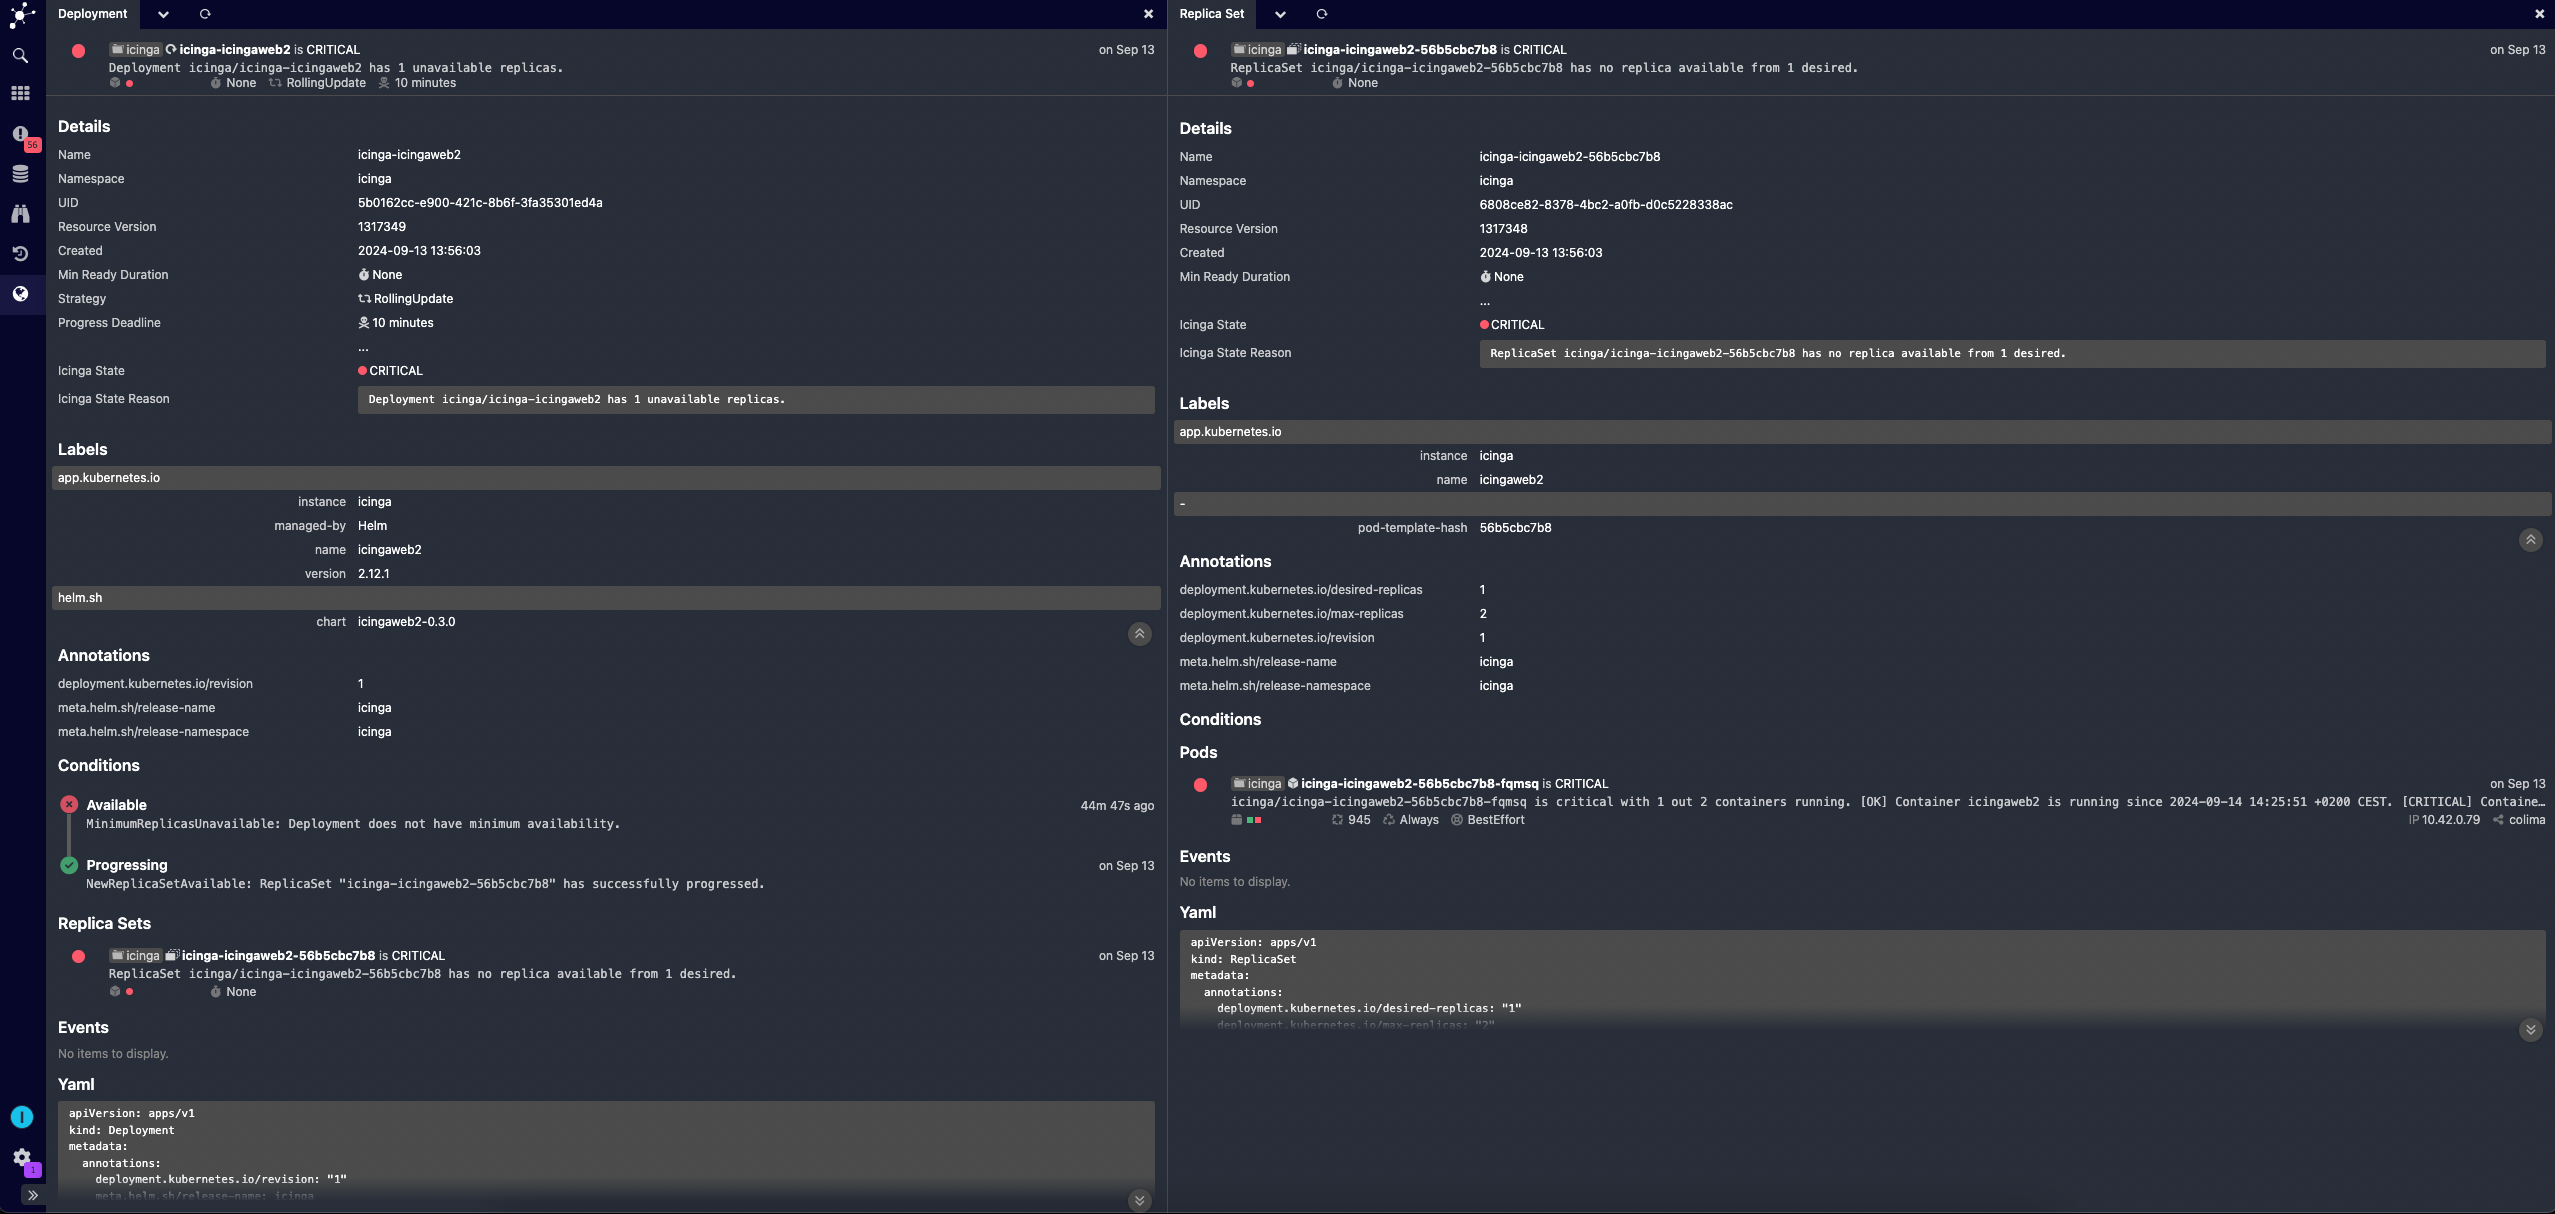Expand the YAML section on the Deployment panel
The width and height of the screenshot is (2555, 1214).
point(1139,1199)
